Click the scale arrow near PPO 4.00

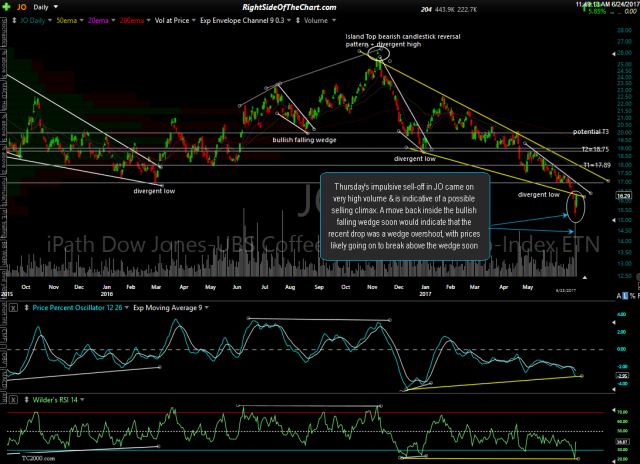[613, 322]
